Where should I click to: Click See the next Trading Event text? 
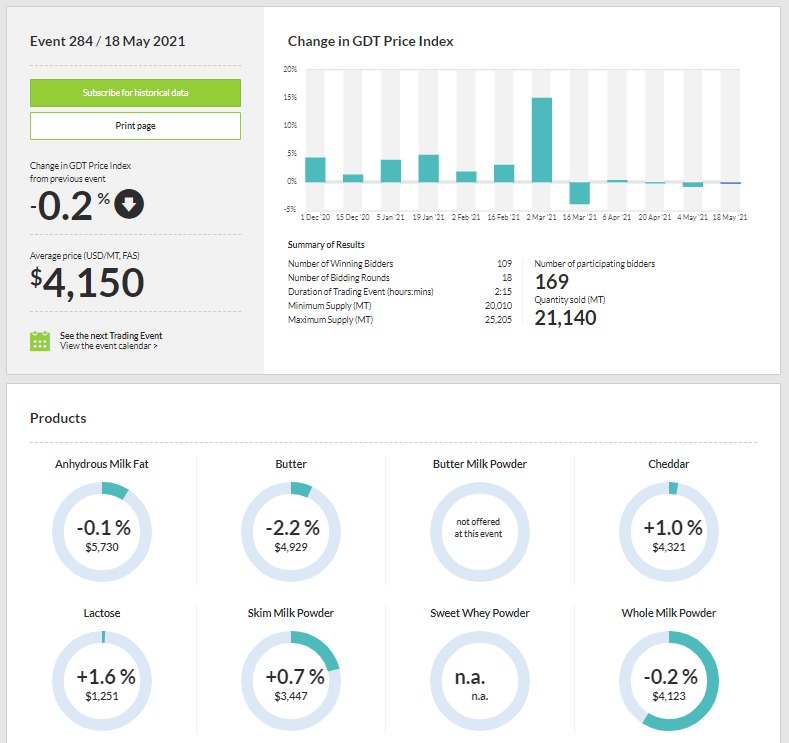tap(111, 335)
